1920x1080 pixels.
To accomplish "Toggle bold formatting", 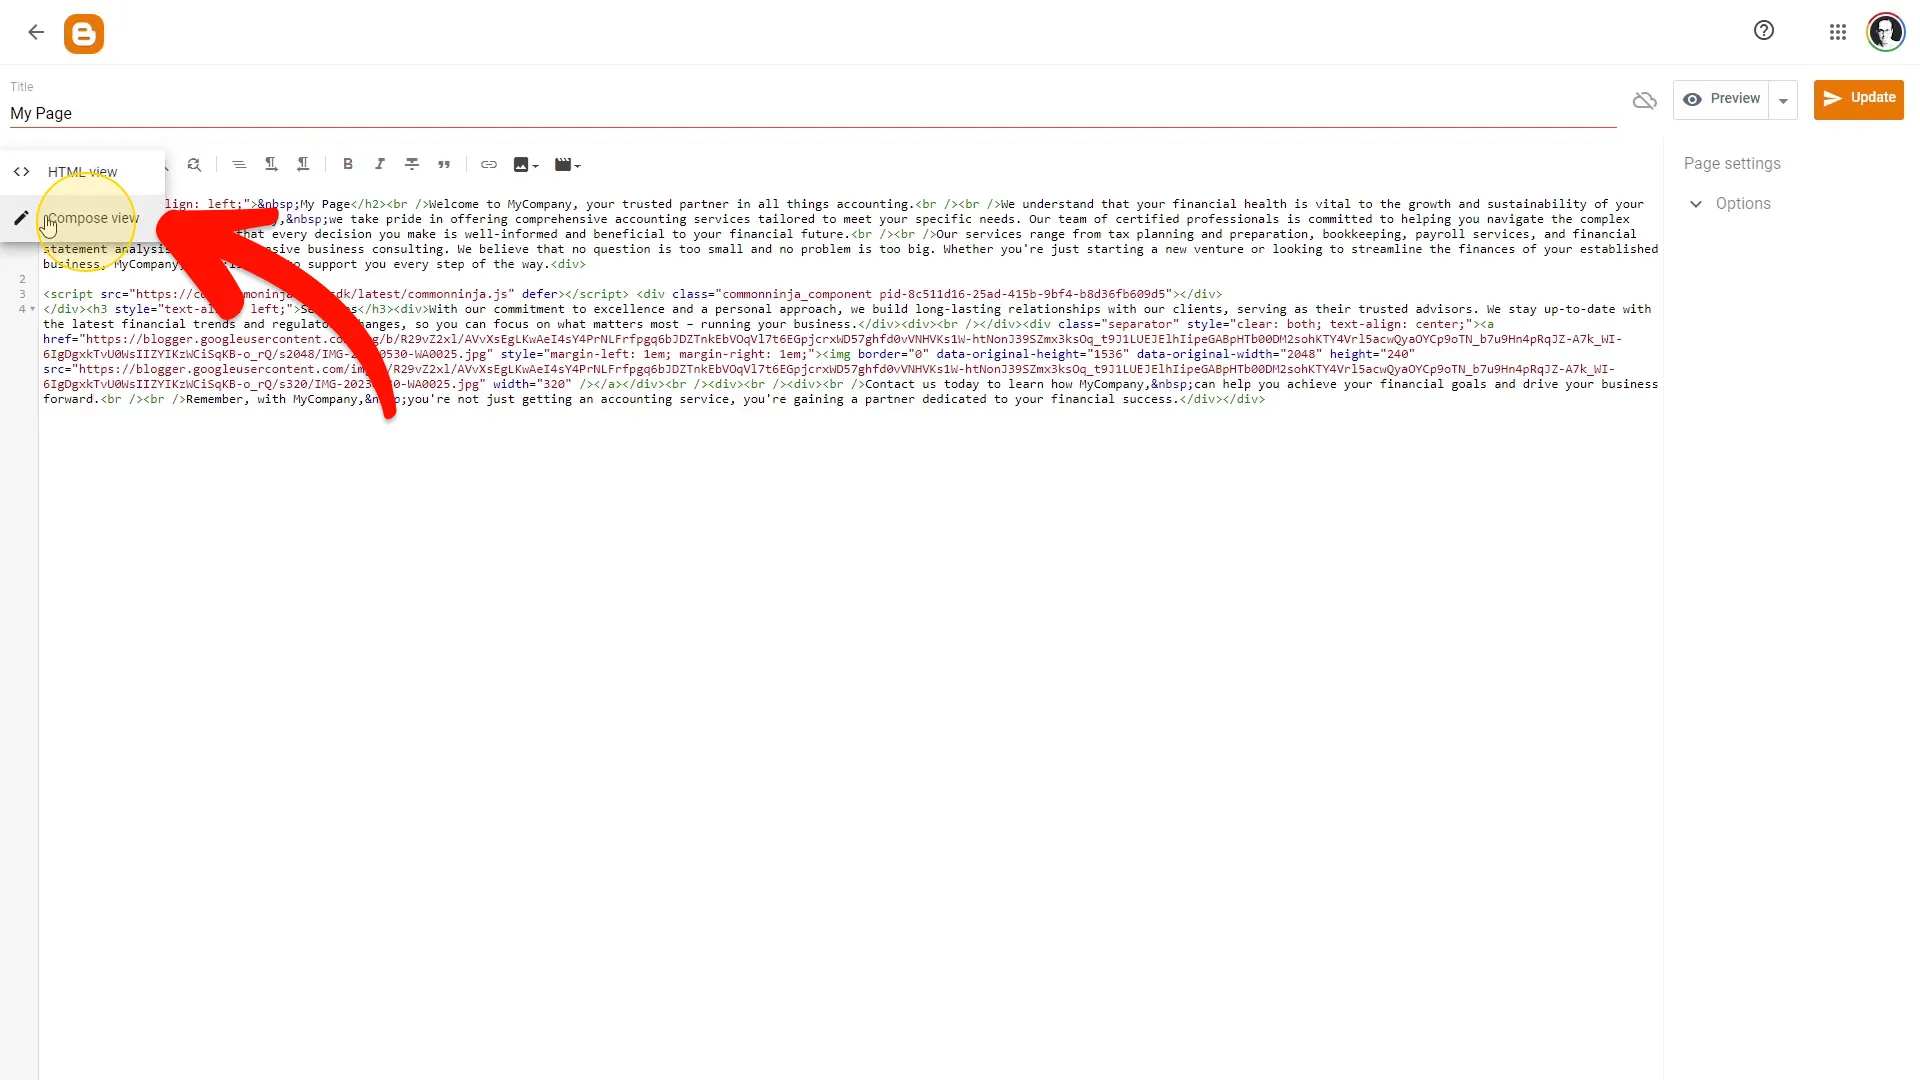I will coord(348,165).
